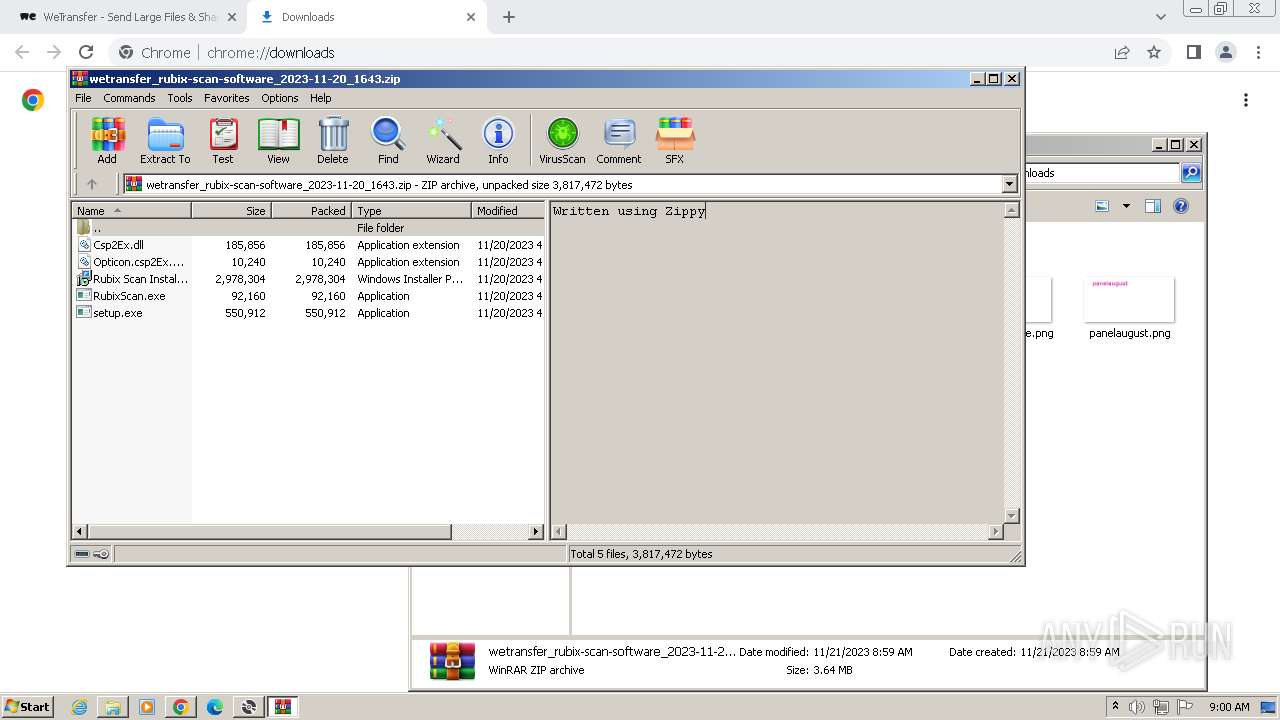The width and height of the screenshot is (1280, 720).
Task: Click the Chrome tab search chevron
Action: click(1160, 17)
